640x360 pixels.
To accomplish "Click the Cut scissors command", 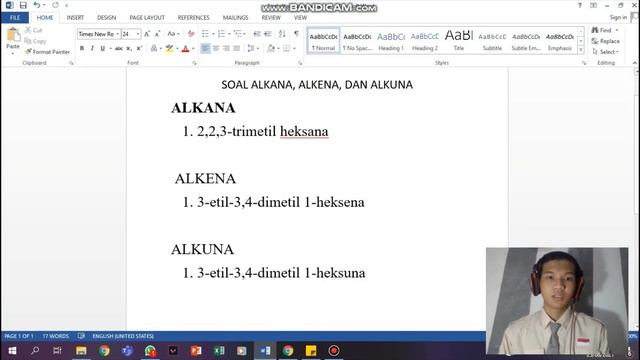I will tap(33, 30).
